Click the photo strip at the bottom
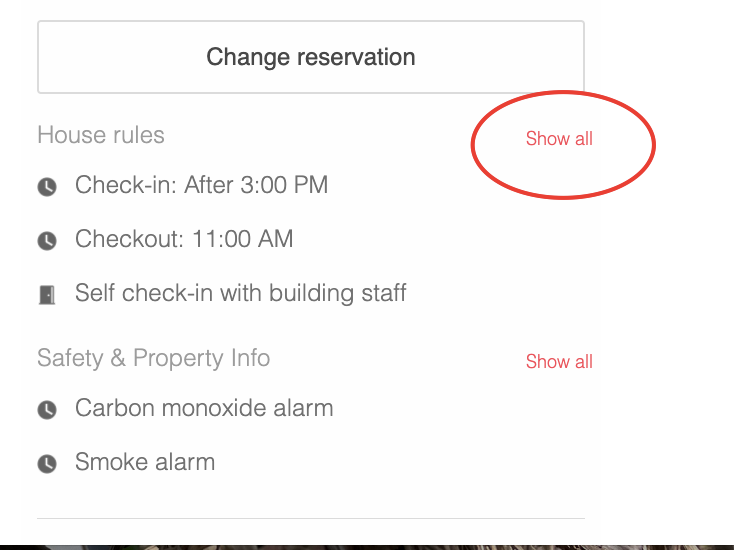Viewport: 734px width, 550px height. click(367, 547)
